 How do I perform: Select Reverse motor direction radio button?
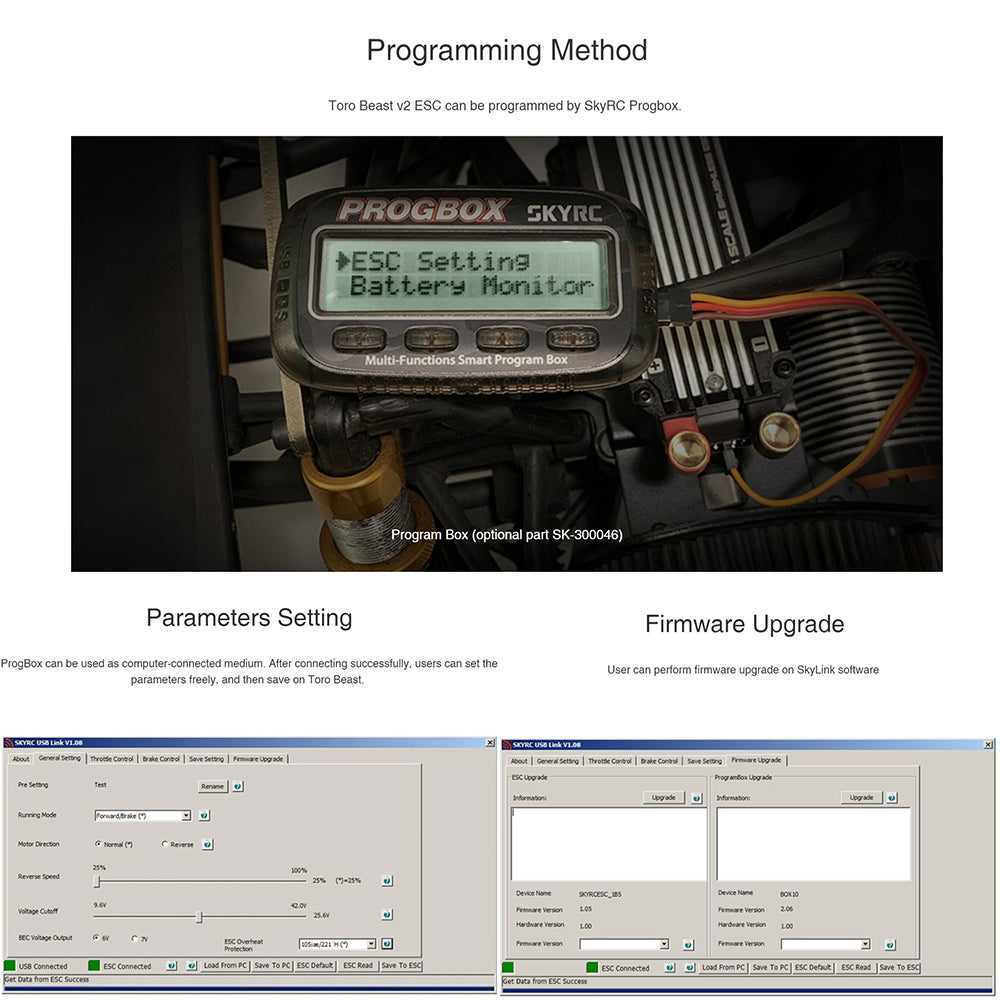(165, 844)
